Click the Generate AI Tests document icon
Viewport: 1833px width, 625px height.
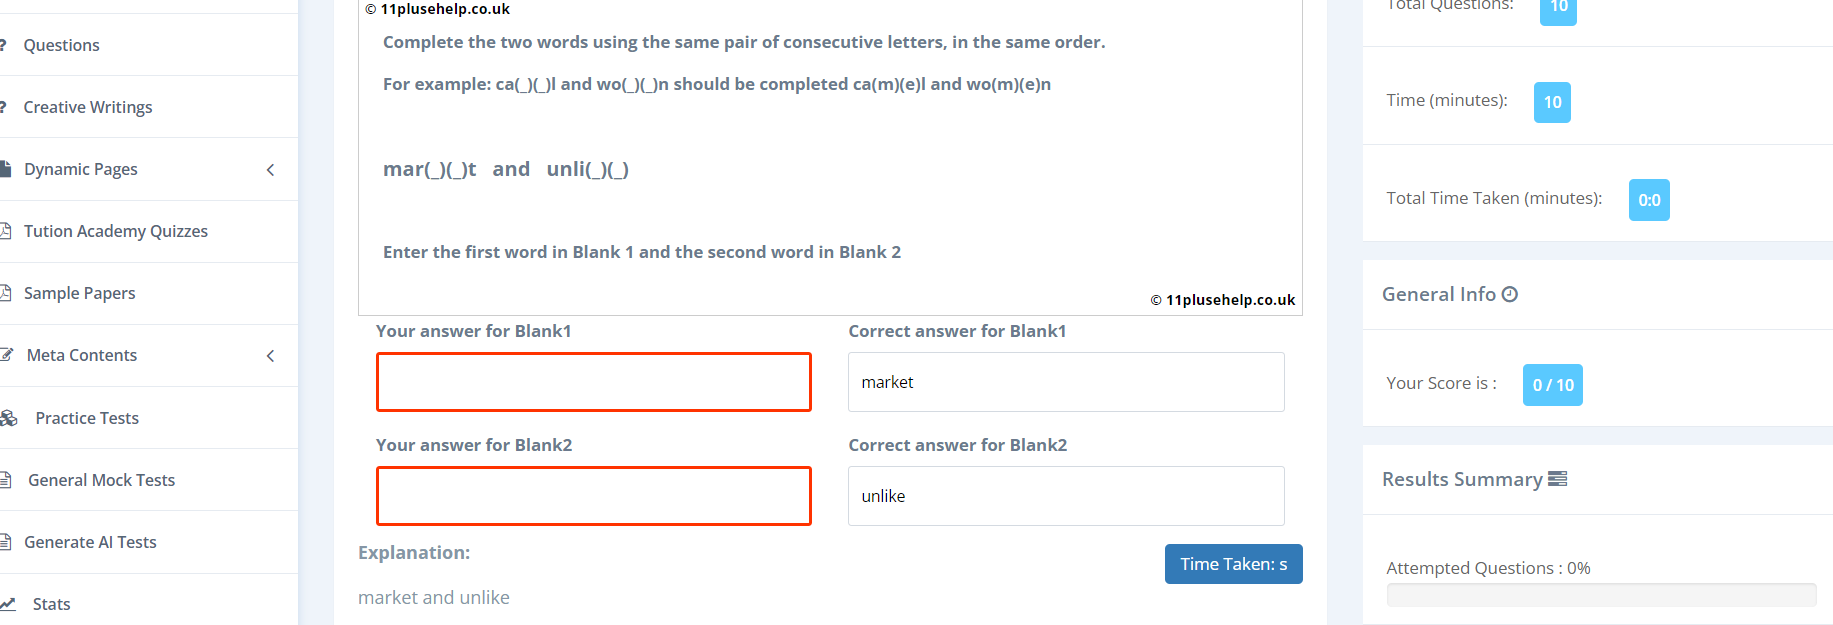tap(6, 542)
